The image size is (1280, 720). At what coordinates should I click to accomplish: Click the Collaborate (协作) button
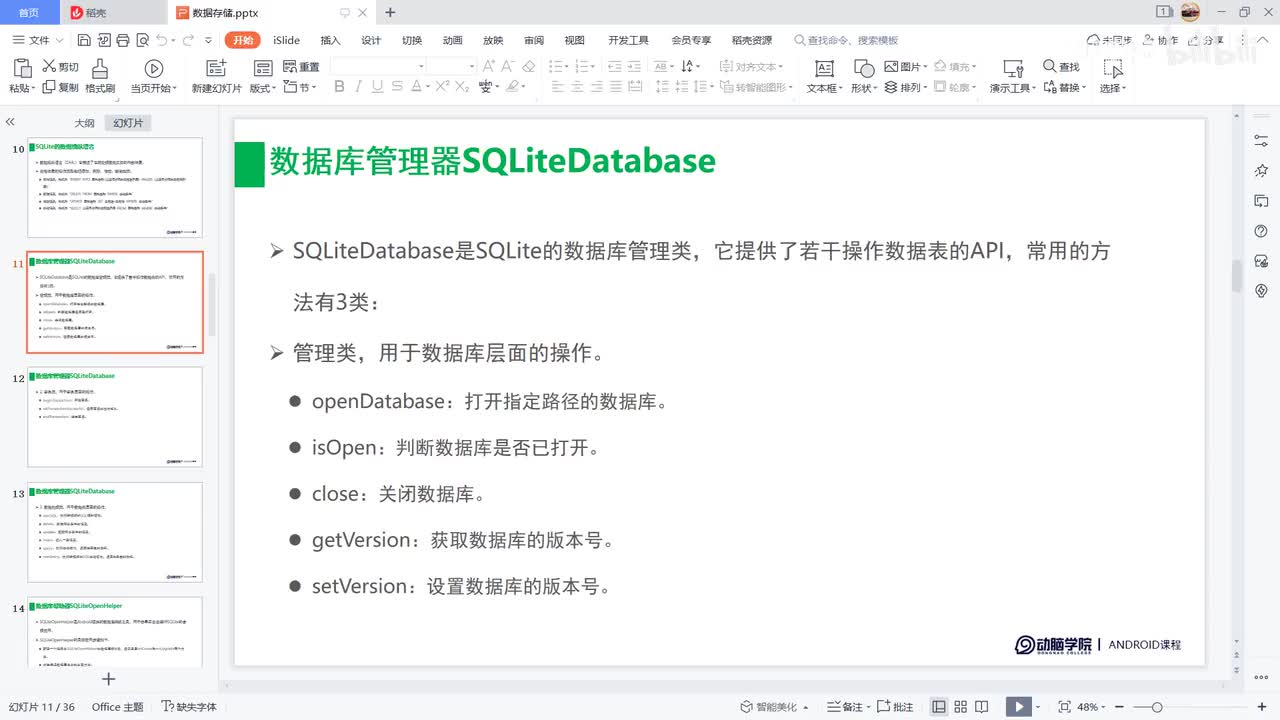(x=1160, y=40)
